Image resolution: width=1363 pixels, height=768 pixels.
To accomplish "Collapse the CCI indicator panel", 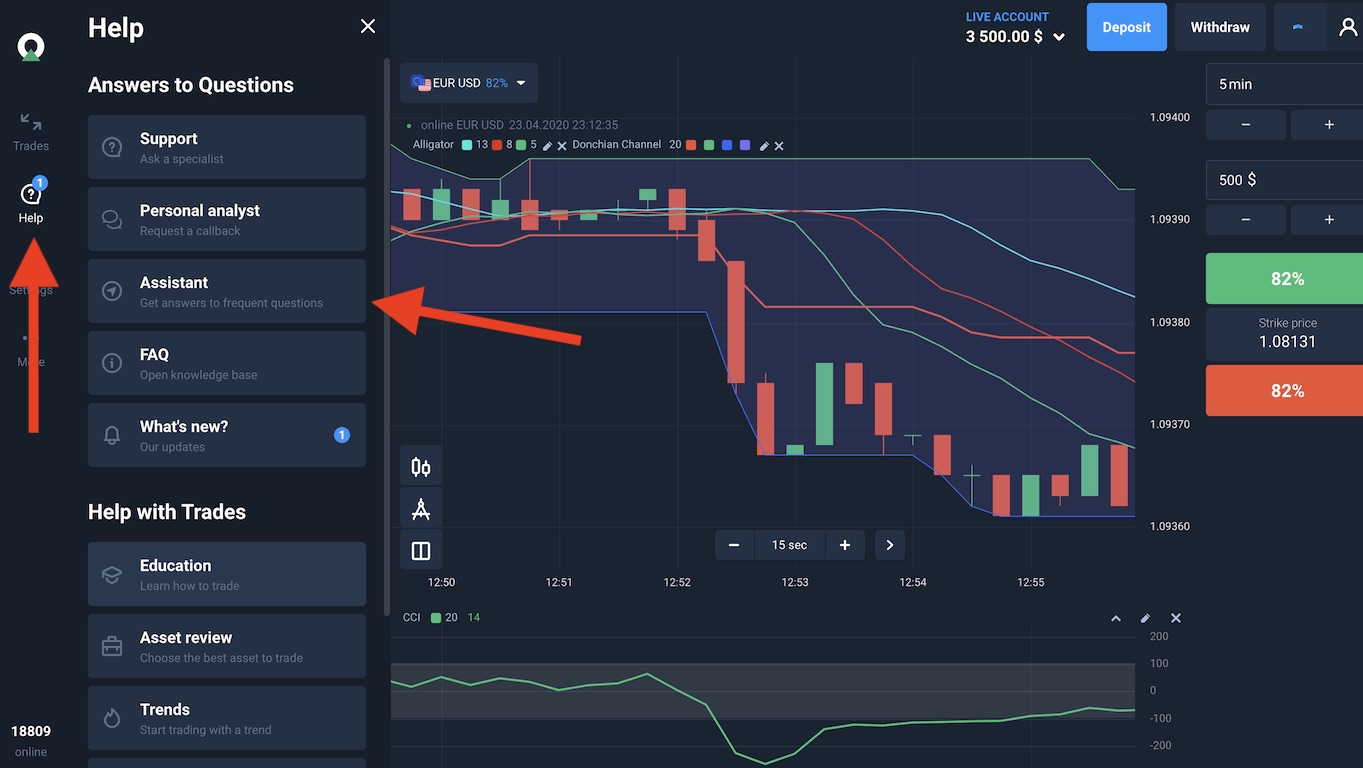I will [1116, 618].
